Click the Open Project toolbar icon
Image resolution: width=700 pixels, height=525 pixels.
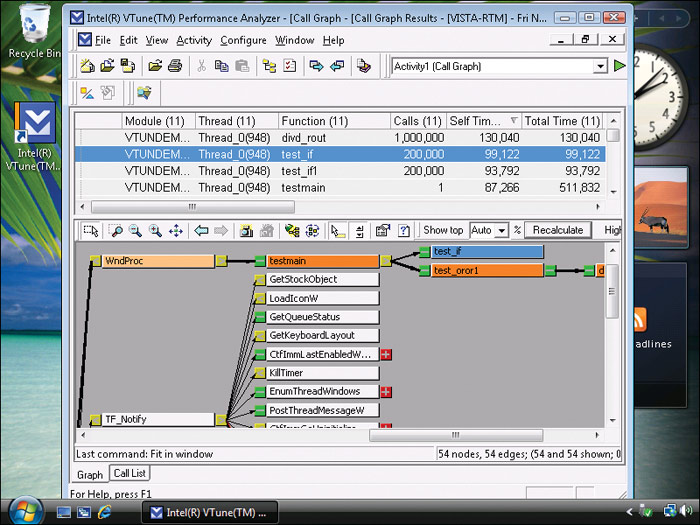pos(107,66)
